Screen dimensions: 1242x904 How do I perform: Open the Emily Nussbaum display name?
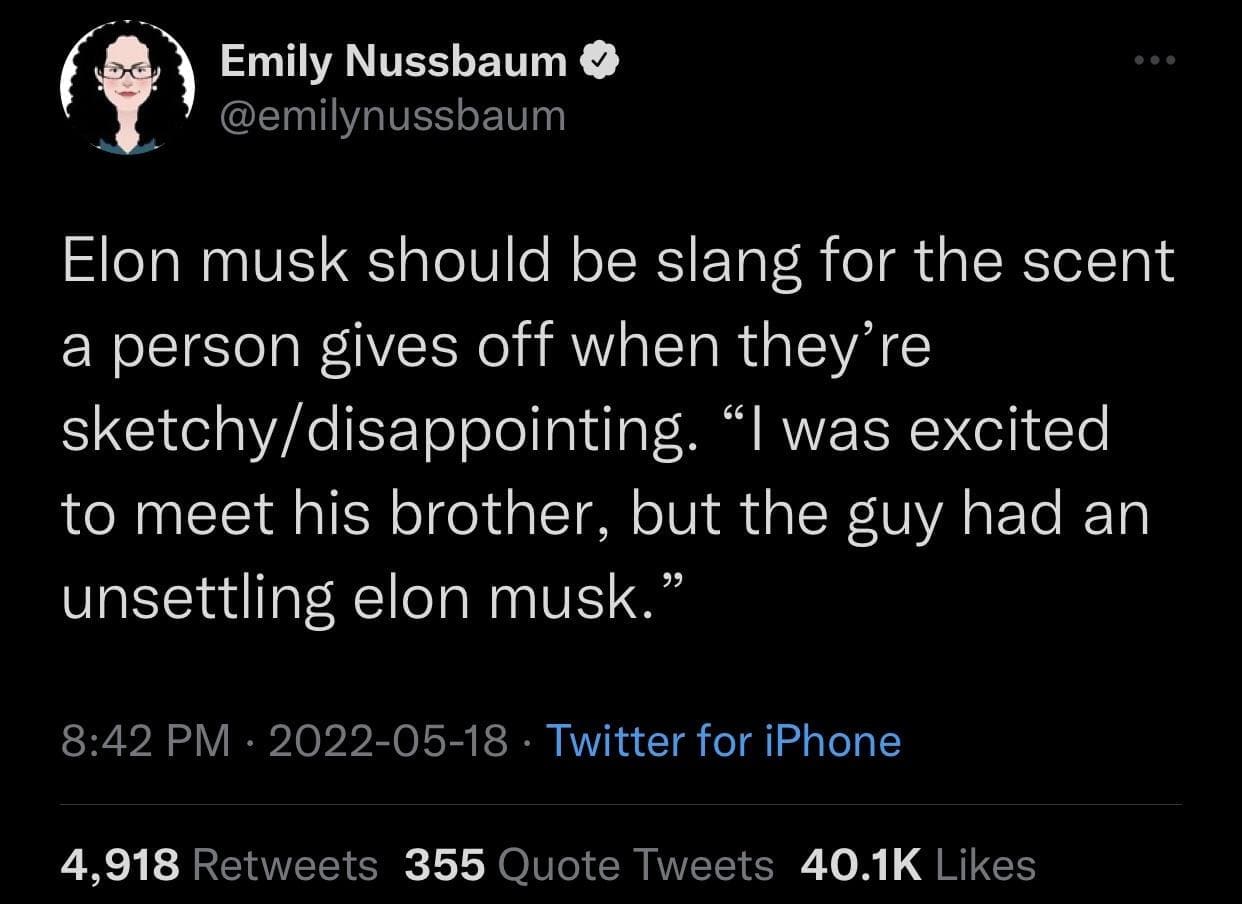coord(393,63)
